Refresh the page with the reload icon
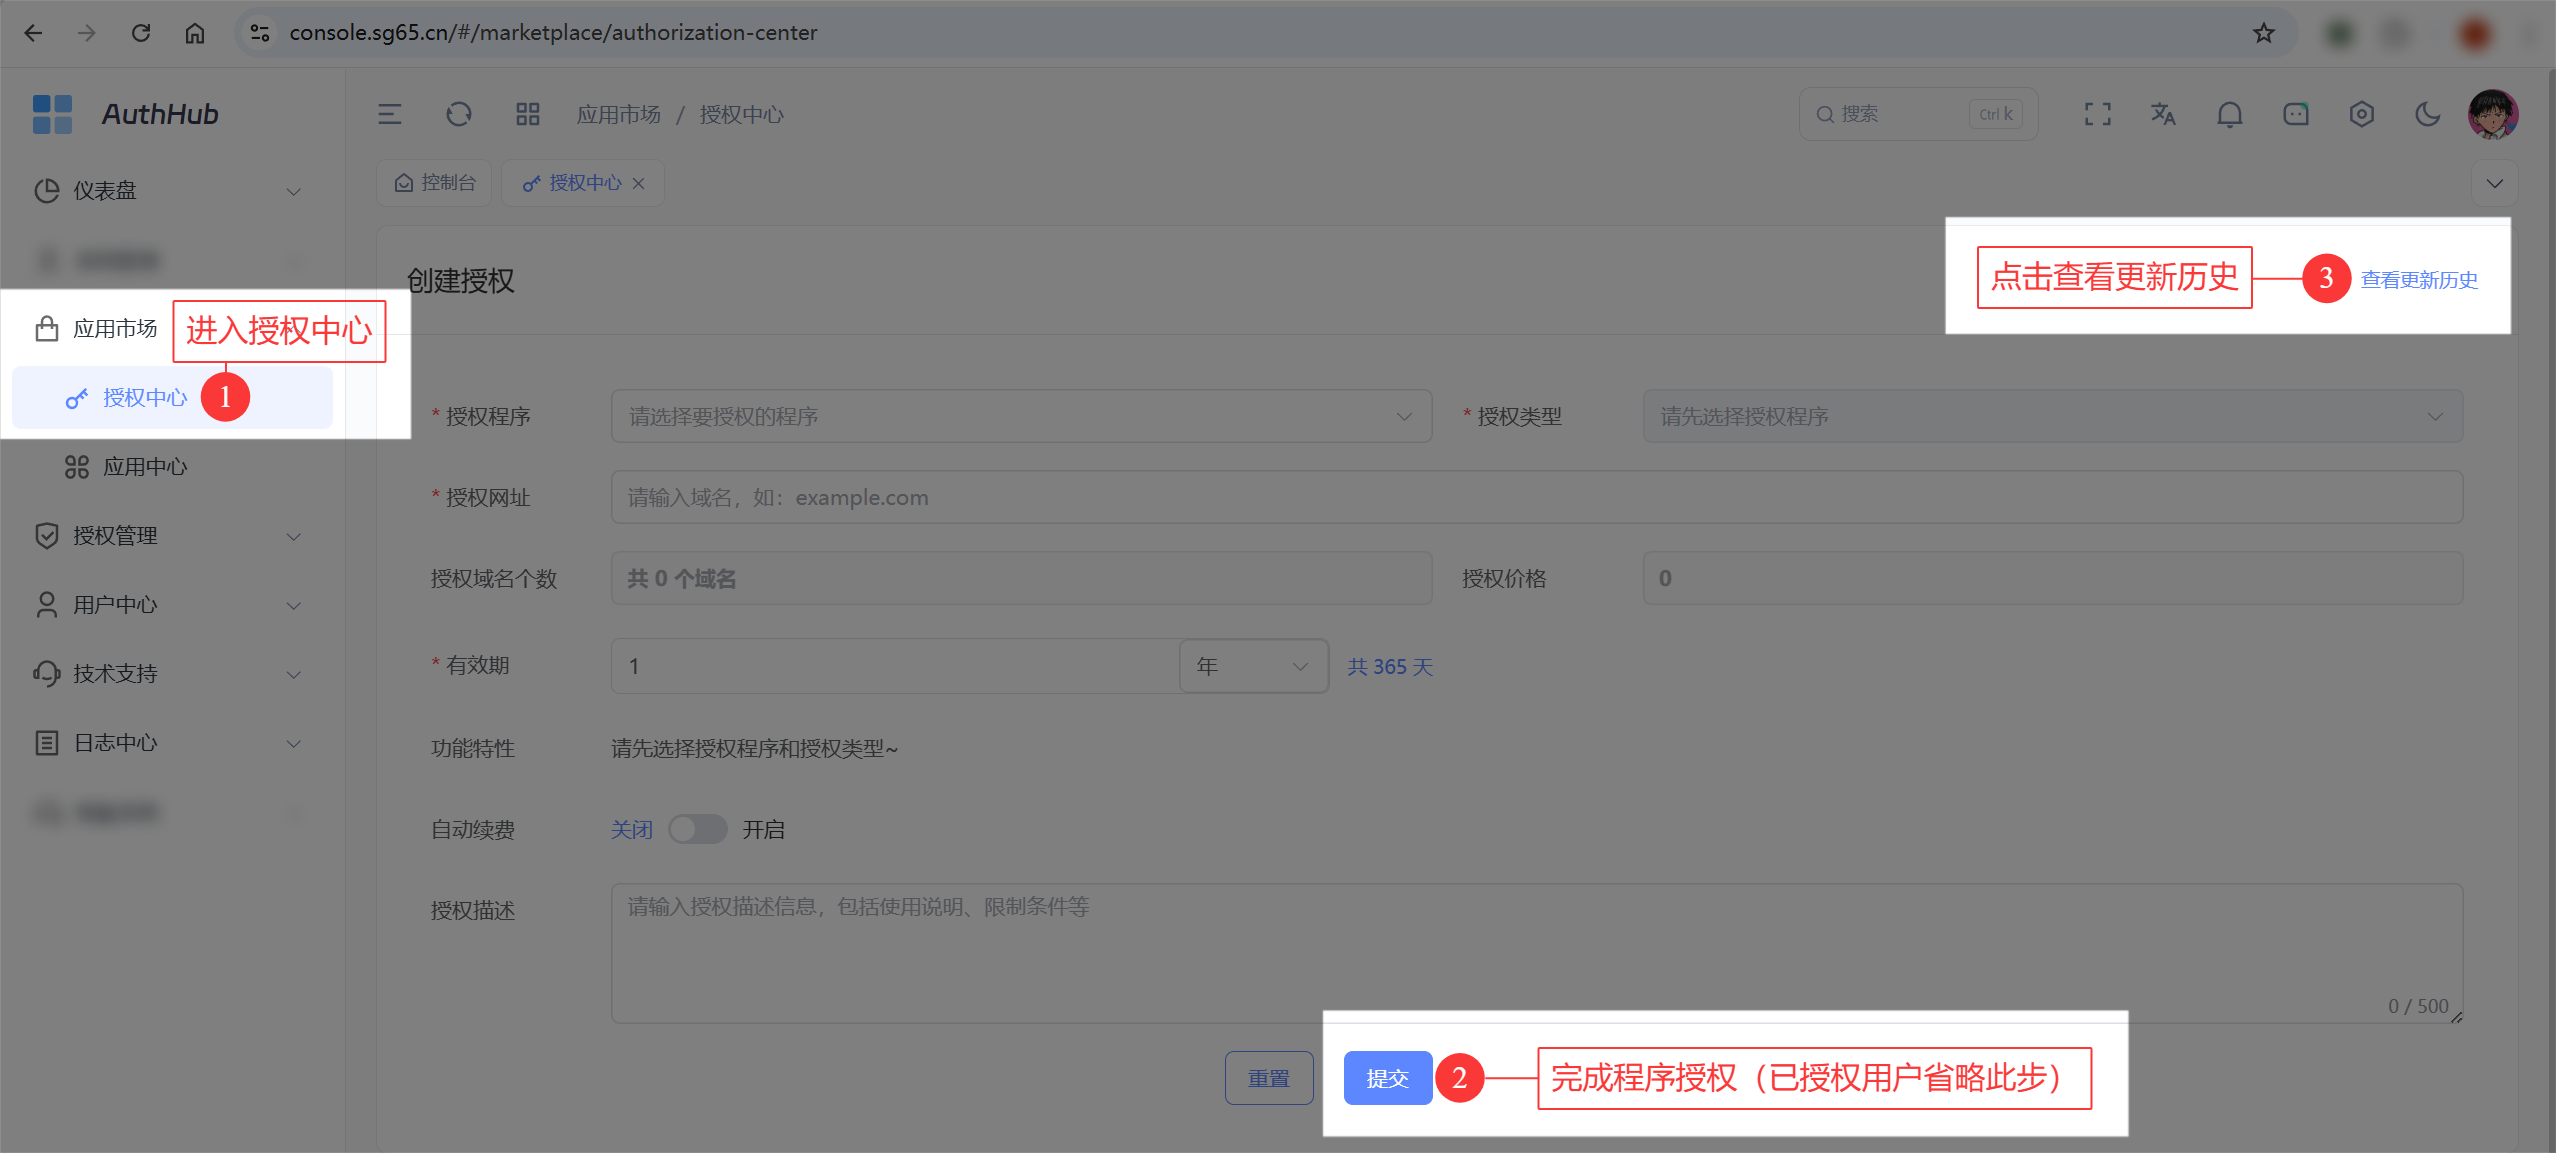The image size is (2556, 1153). [x=459, y=114]
